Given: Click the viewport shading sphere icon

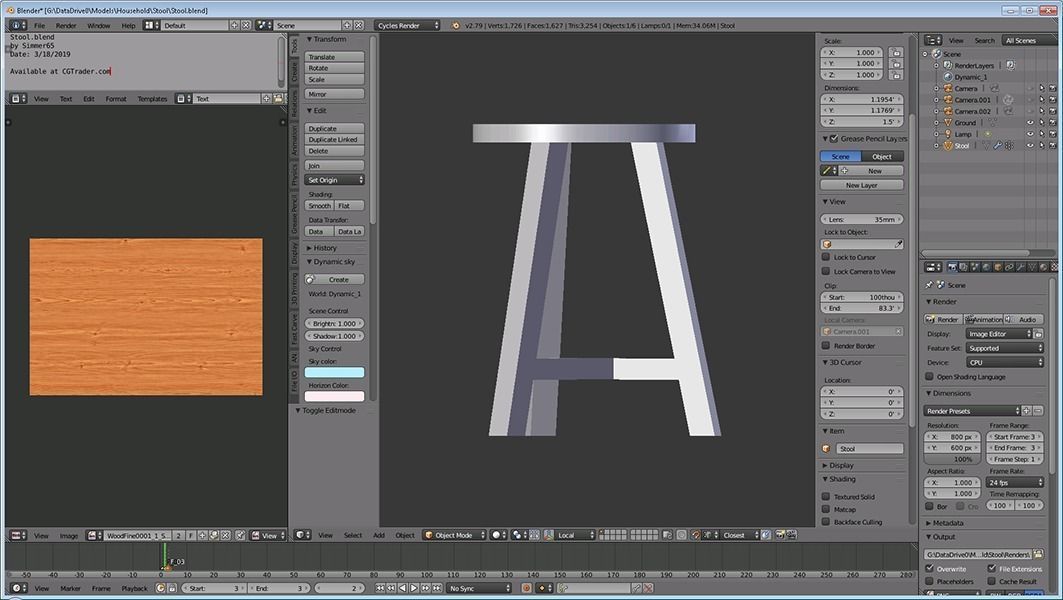Looking at the screenshot, I should pyautogui.click(x=496, y=535).
